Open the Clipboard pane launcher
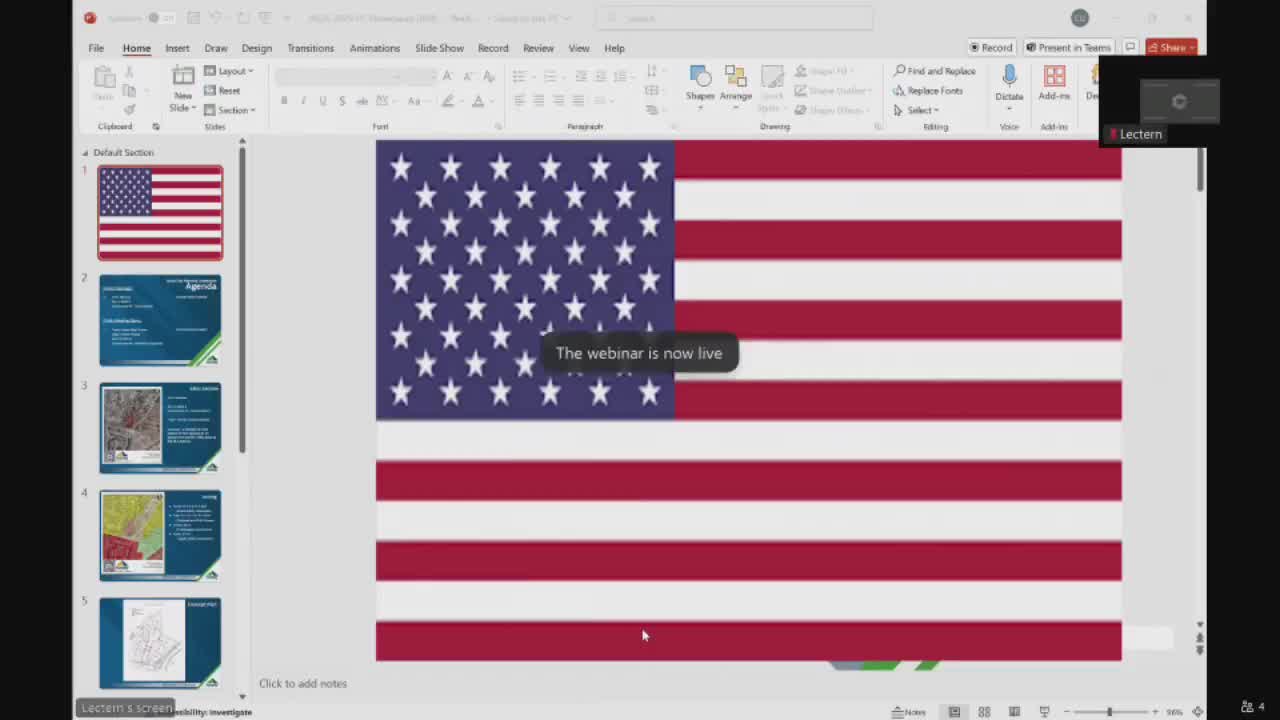Viewport: 1280px width, 720px height. coord(156,127)
